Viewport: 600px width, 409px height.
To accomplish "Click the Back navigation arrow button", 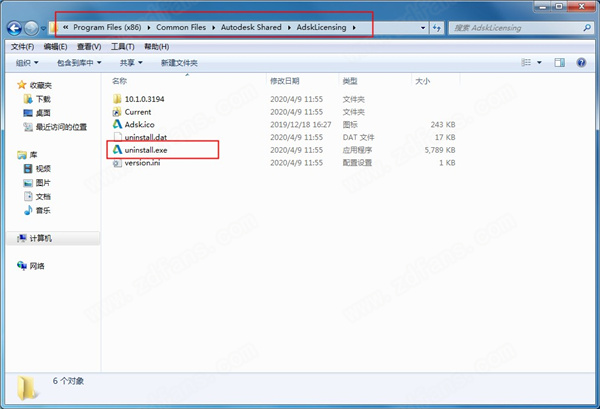I will click(15, 28).
